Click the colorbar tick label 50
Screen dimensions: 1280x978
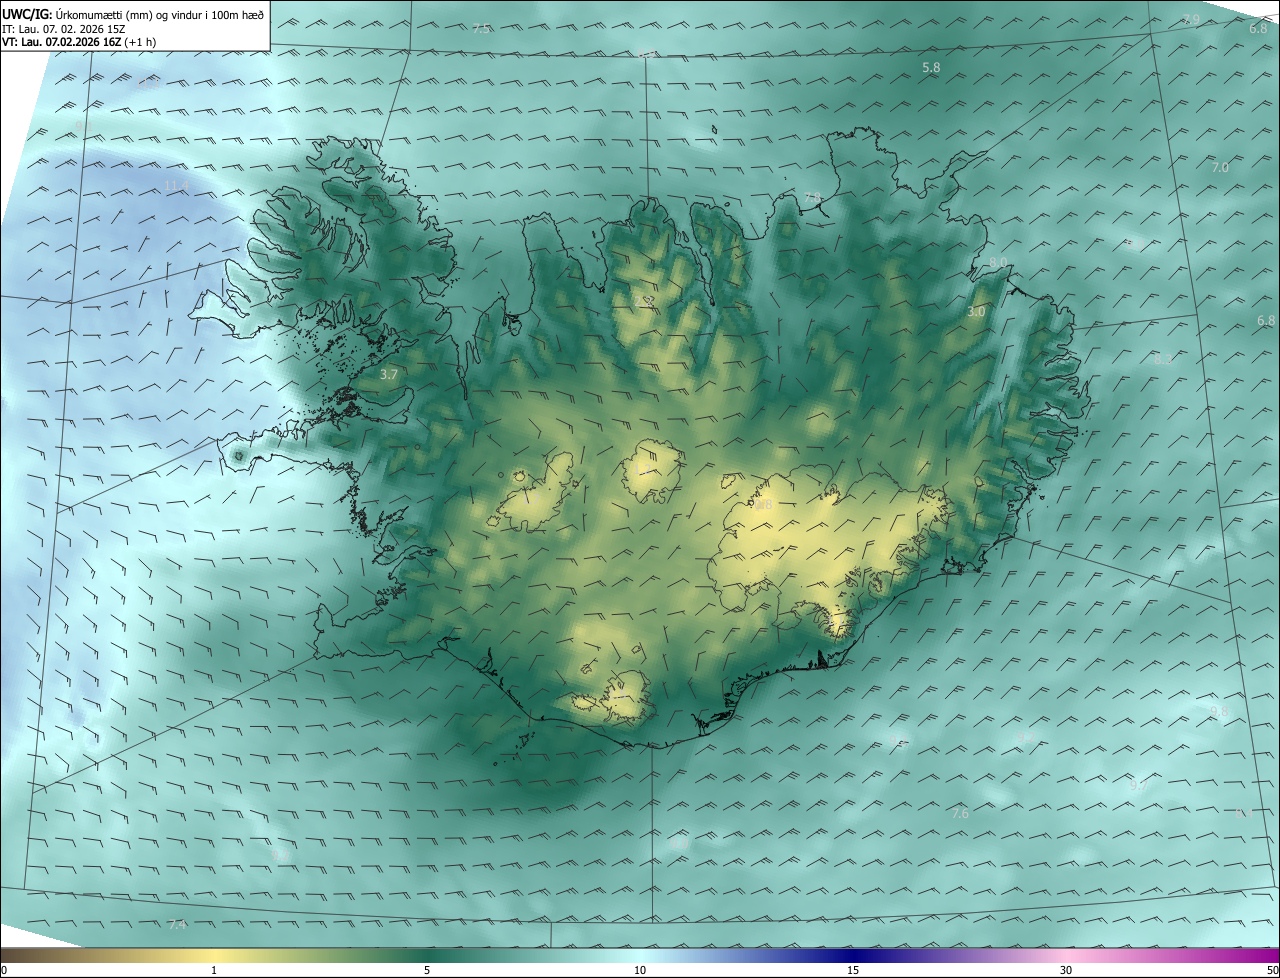1272,970
